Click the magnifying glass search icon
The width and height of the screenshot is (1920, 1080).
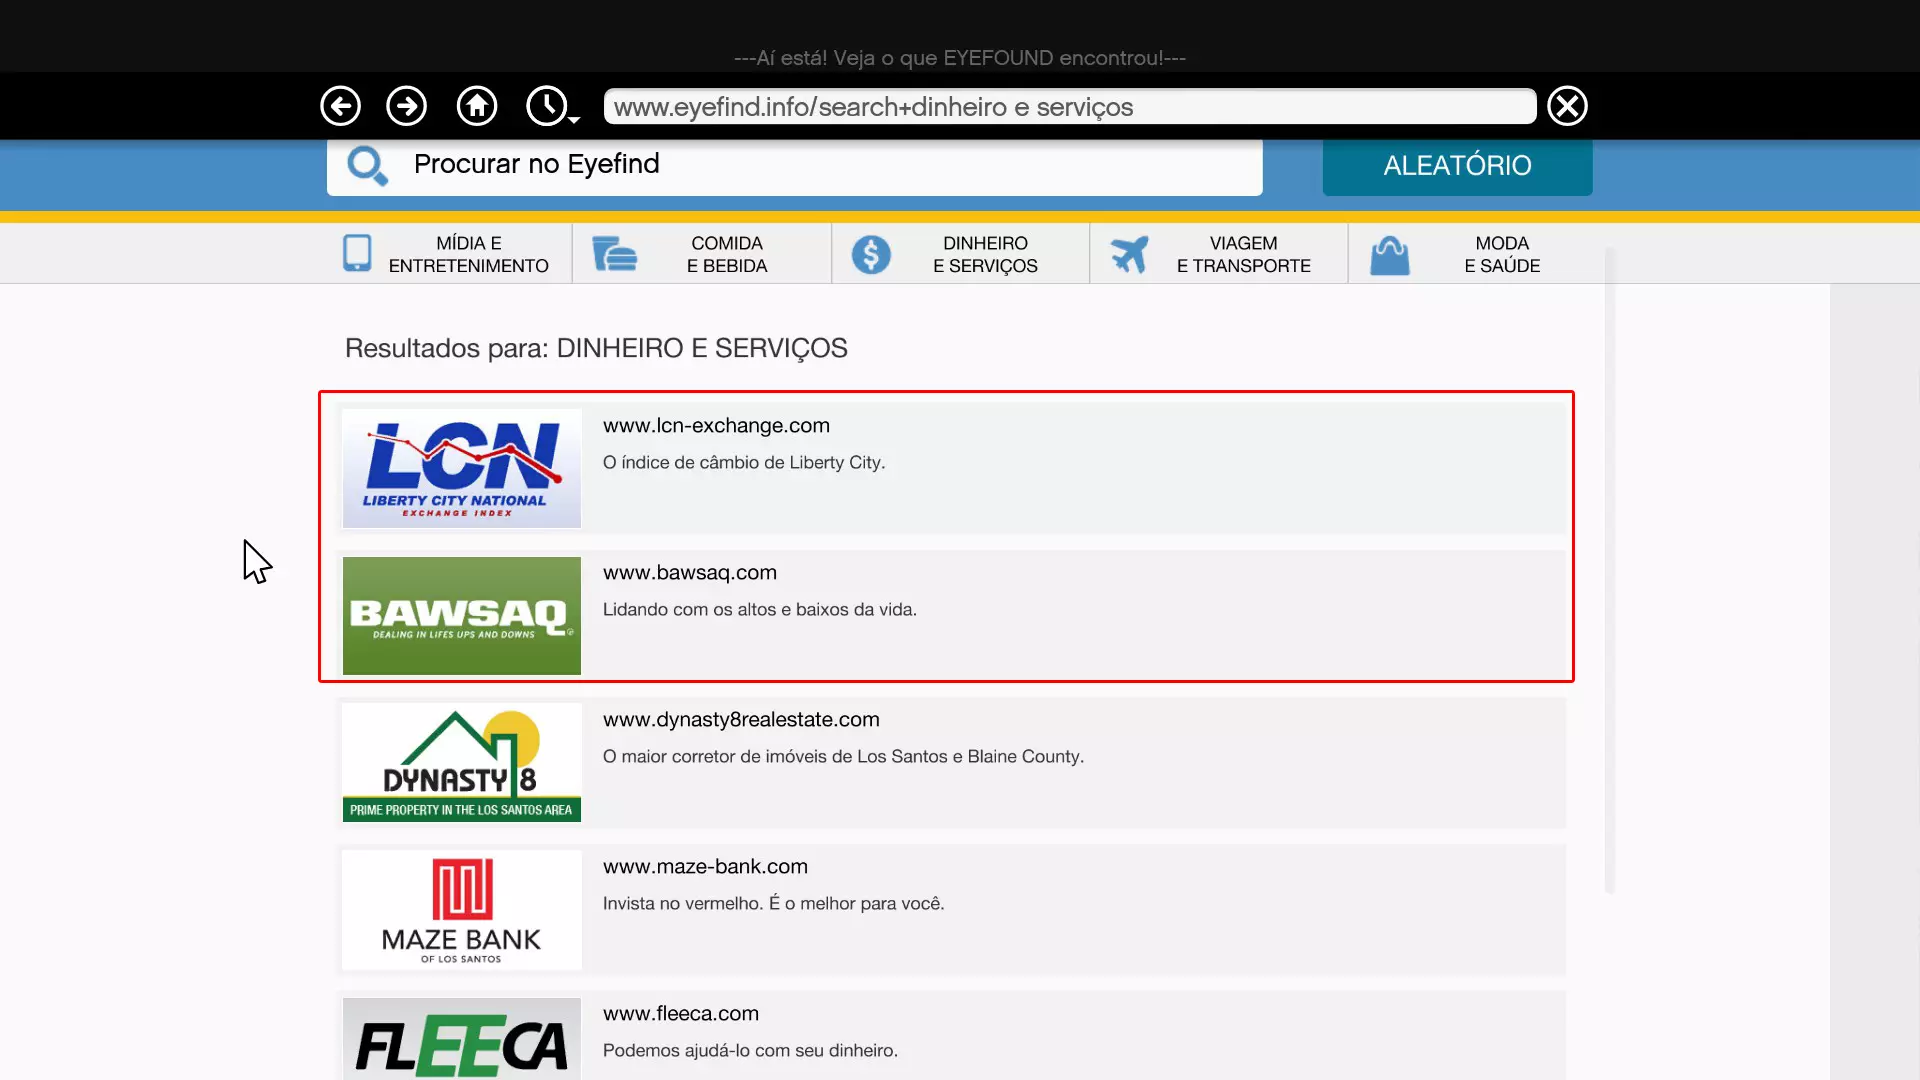tap(367, 166)
